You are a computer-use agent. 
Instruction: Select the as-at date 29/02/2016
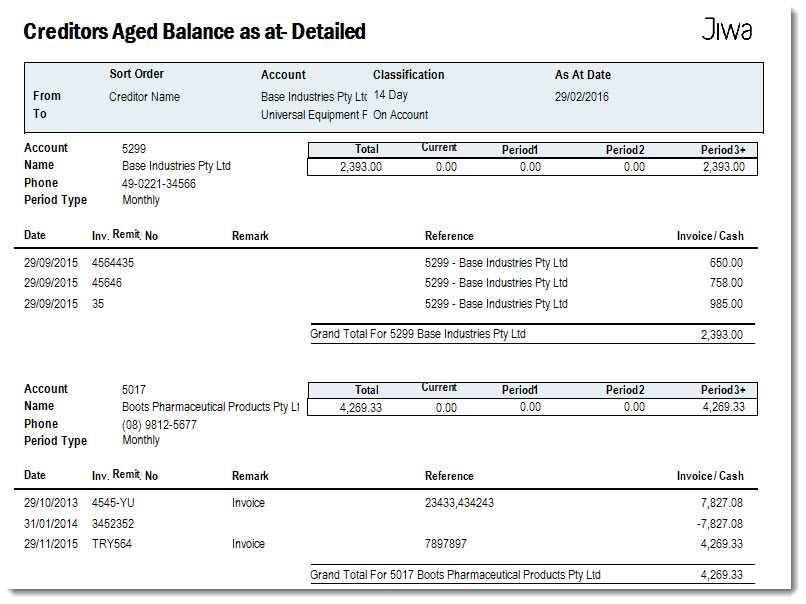(581, 97)
